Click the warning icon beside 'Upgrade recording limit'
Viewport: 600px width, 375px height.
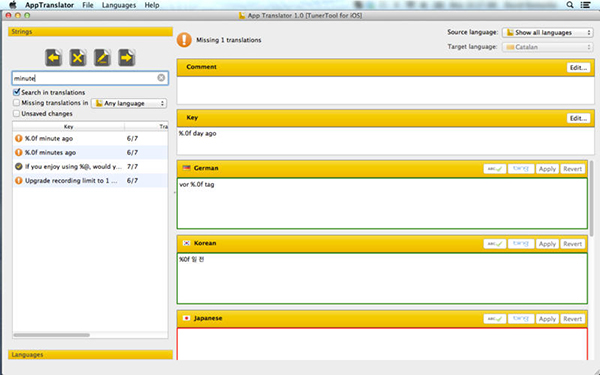(x=18, y=180)
